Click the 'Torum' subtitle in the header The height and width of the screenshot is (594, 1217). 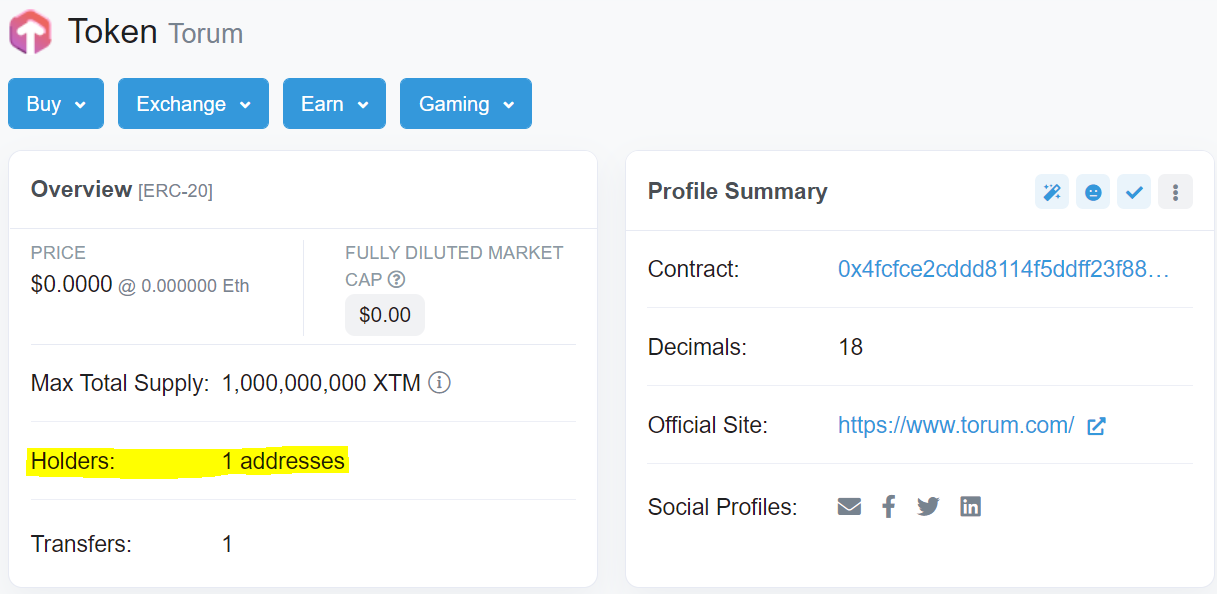point(206,34)
